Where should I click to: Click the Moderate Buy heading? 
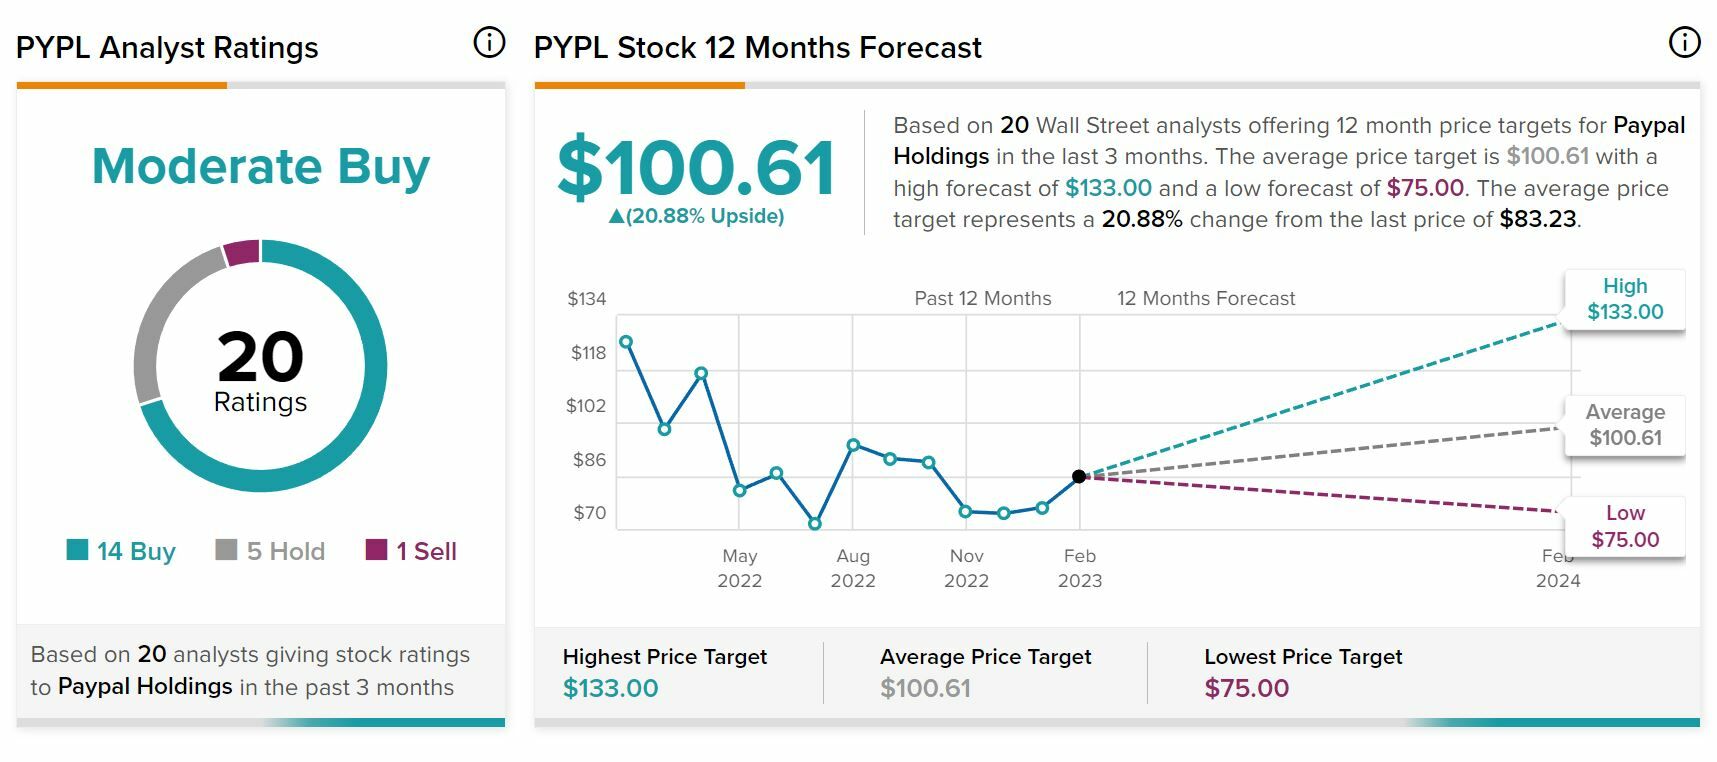pyautogui.click(x=261, y=166)
